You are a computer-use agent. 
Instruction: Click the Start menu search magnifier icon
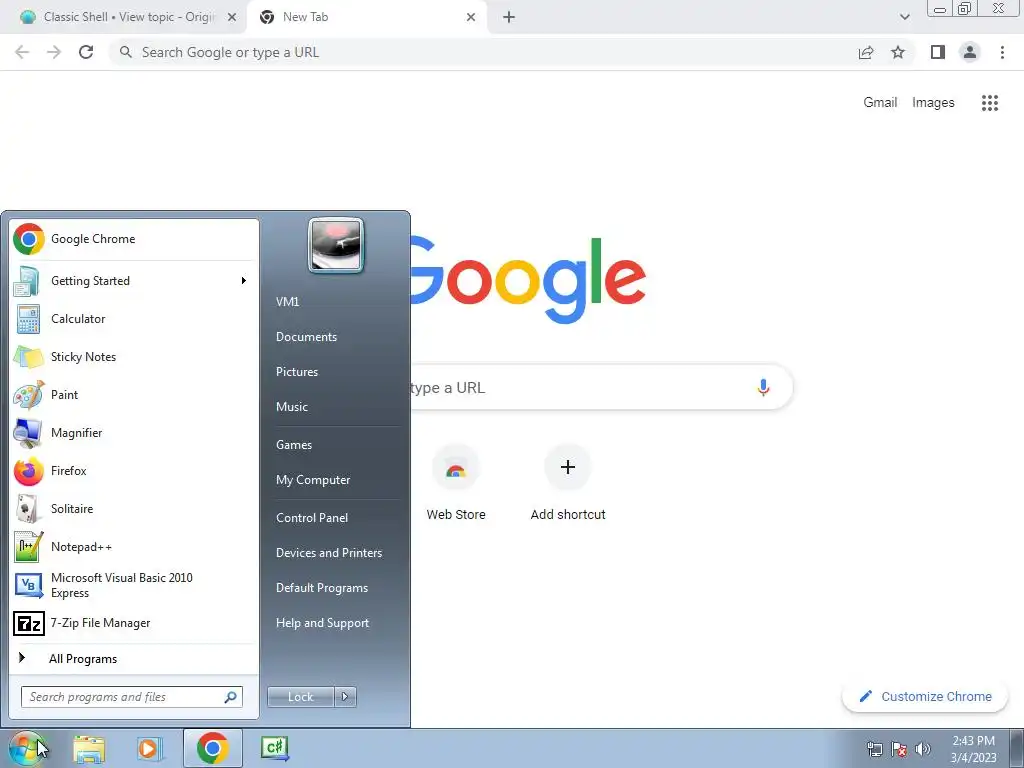[231, 697]
